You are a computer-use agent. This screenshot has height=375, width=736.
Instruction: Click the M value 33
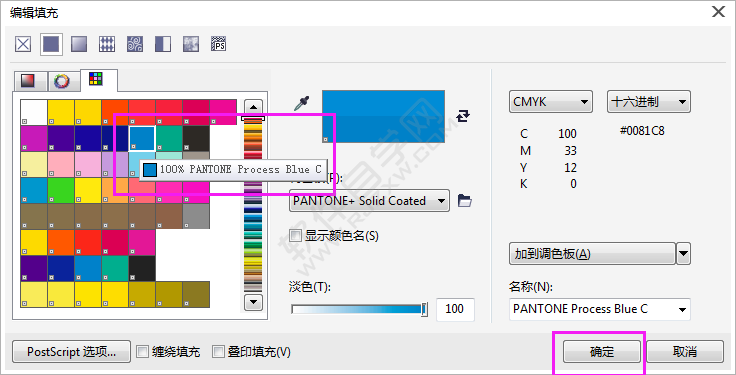pos(570,151)
